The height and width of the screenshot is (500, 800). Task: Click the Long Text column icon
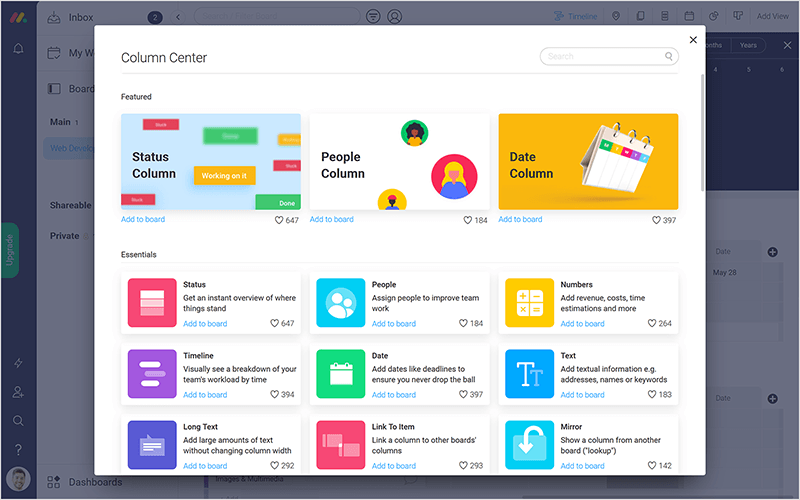[x=152, y=445]
